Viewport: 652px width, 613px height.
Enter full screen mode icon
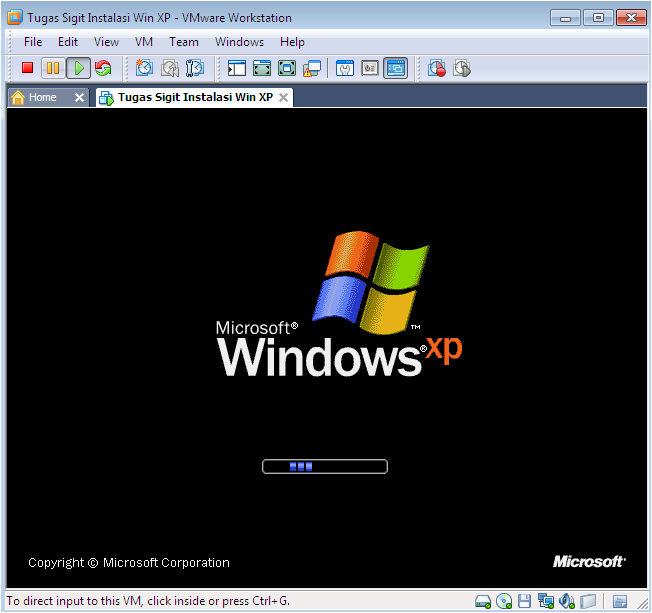point(287,68)
